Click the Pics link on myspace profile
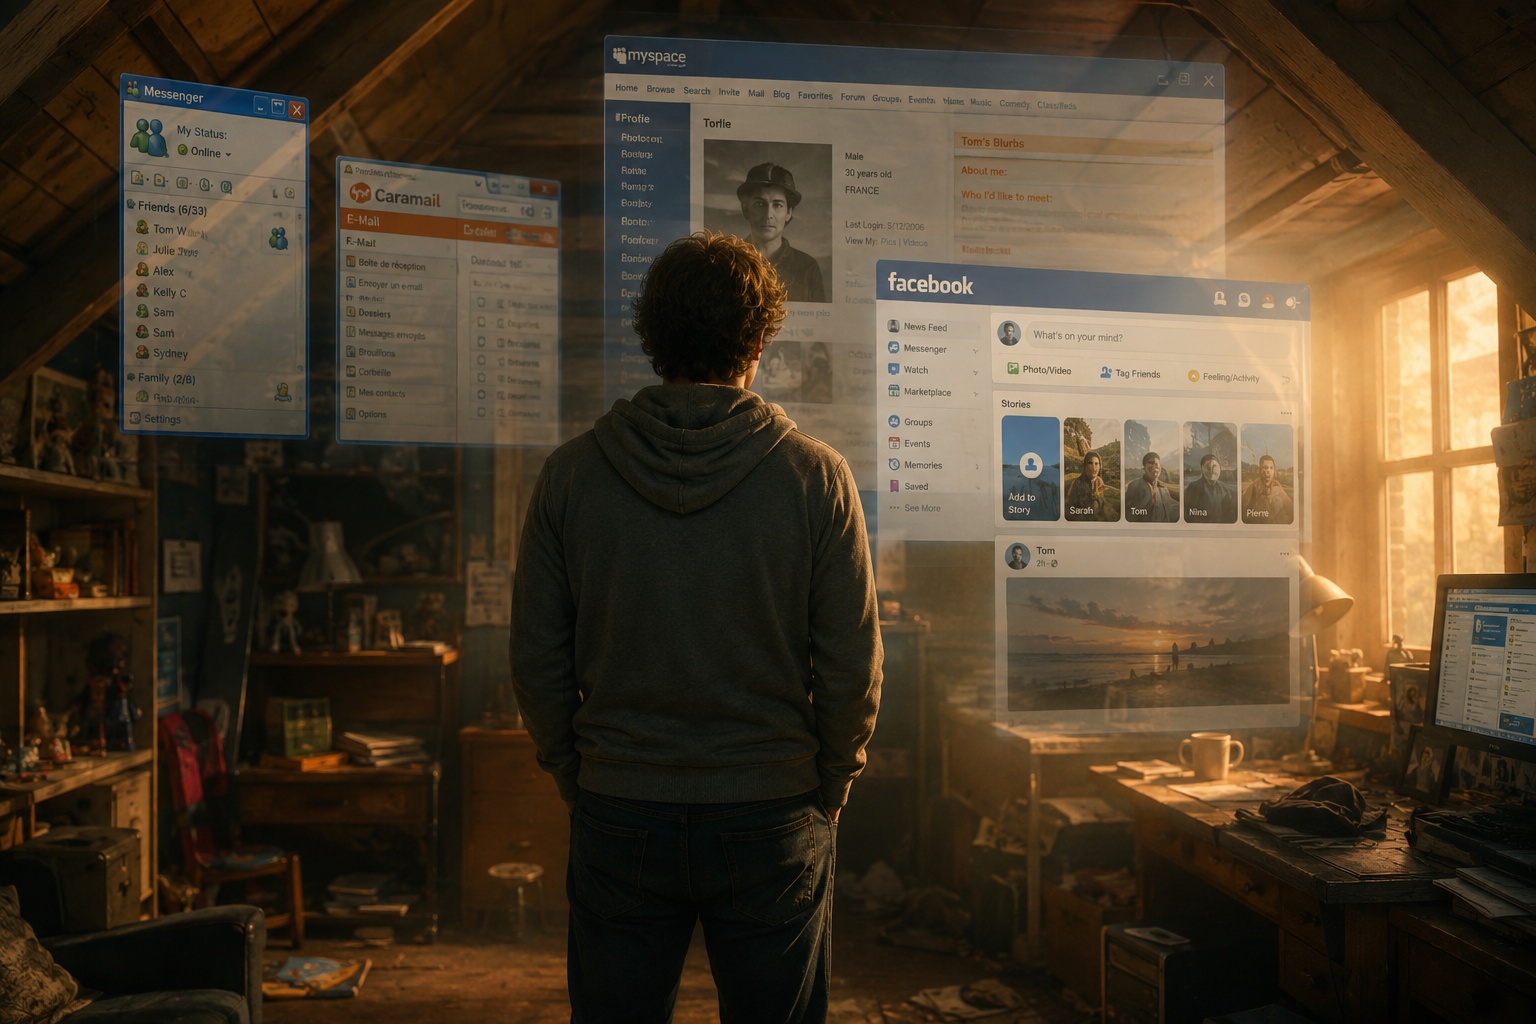 (x=888, y=242)
